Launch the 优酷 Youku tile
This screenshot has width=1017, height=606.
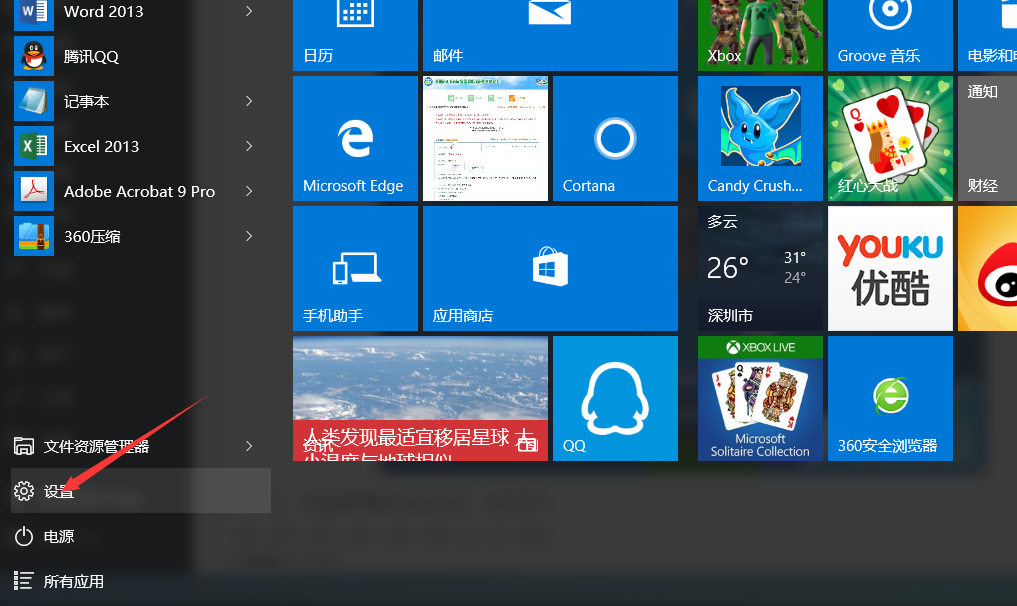point(891,269)
